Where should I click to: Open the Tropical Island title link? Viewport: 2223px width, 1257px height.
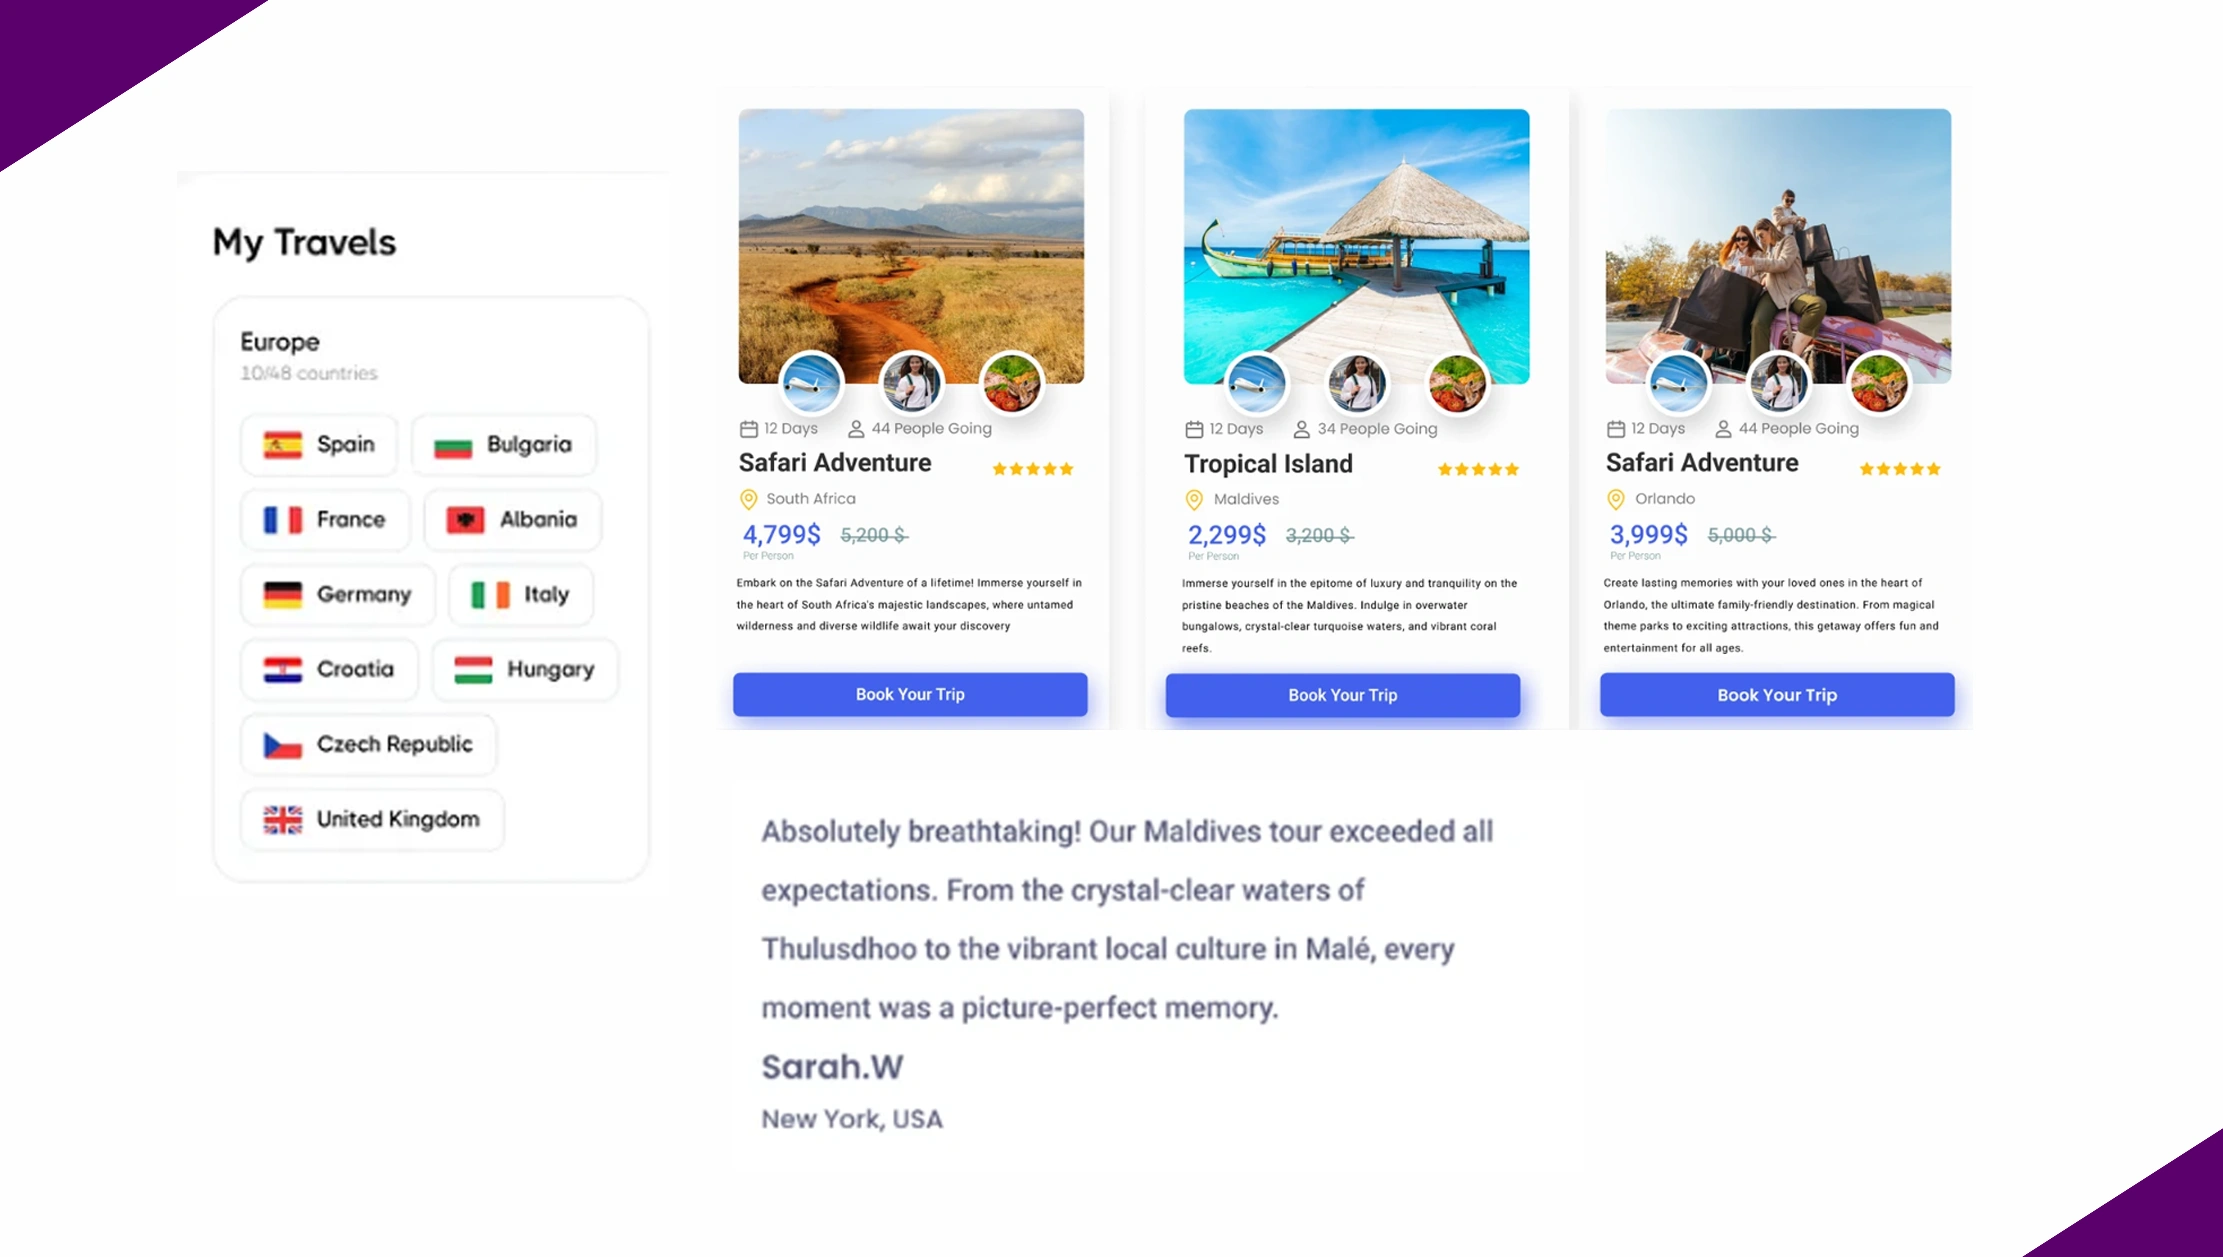coord(1268,464)
